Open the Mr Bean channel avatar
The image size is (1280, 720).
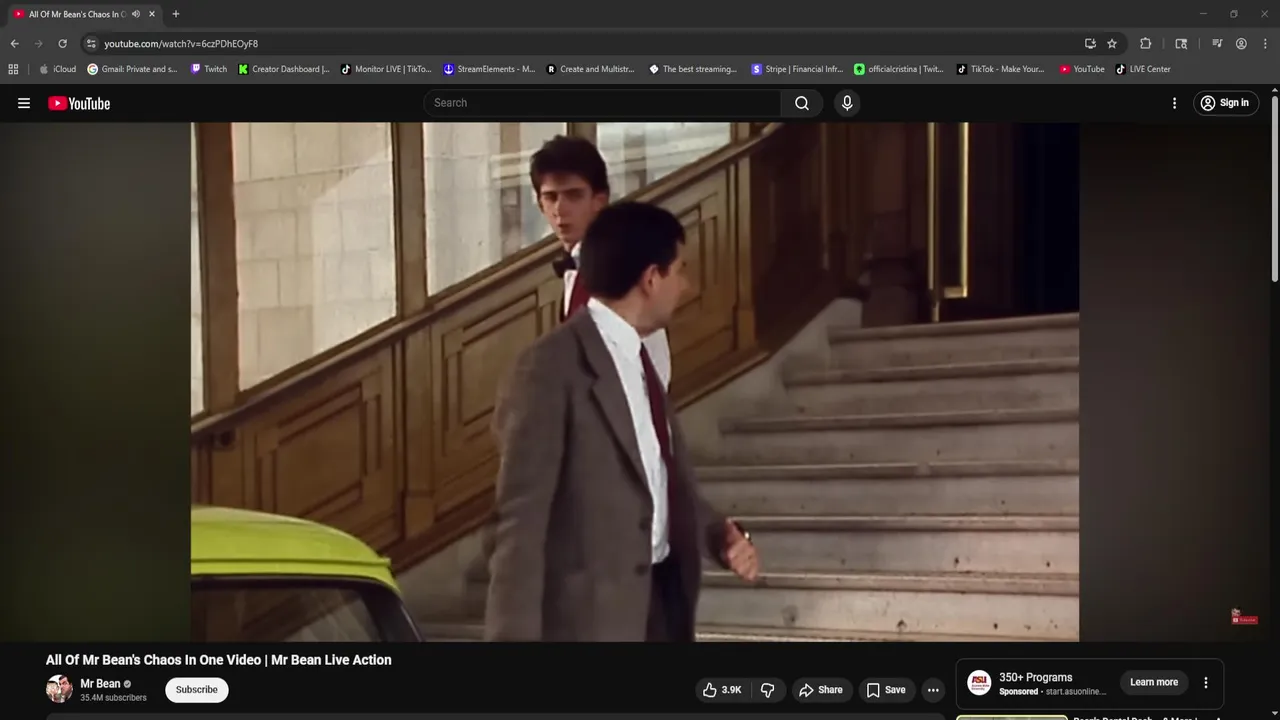59,689
